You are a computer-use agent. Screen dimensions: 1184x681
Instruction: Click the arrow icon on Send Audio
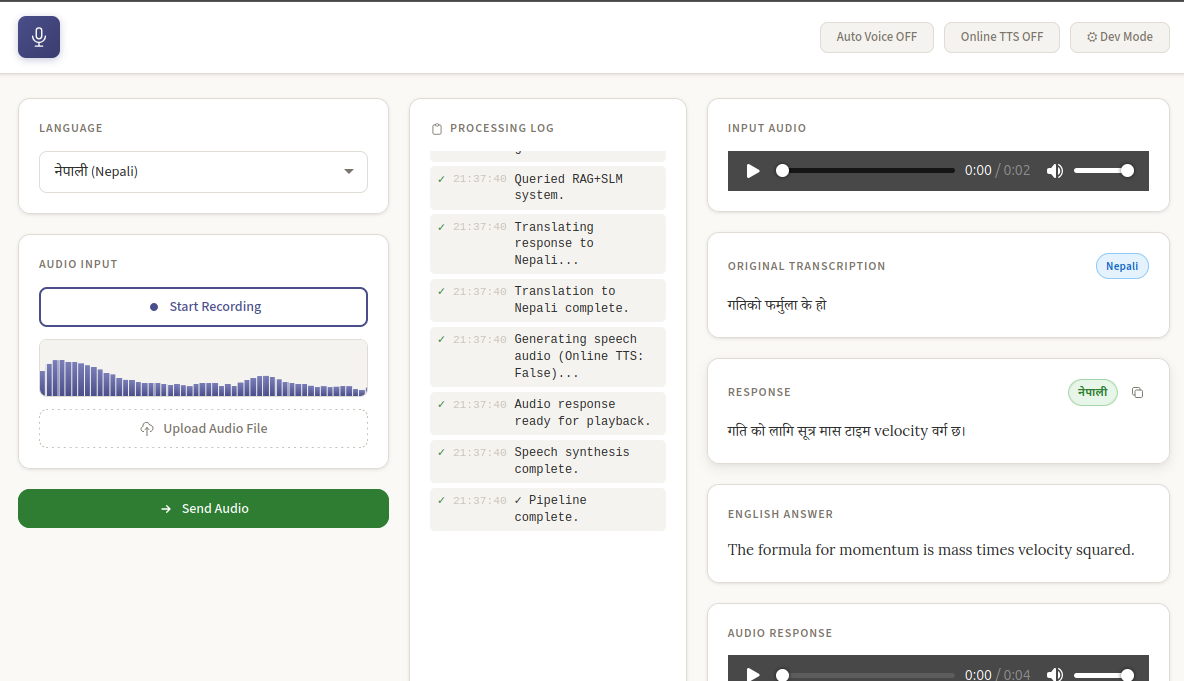164,508
